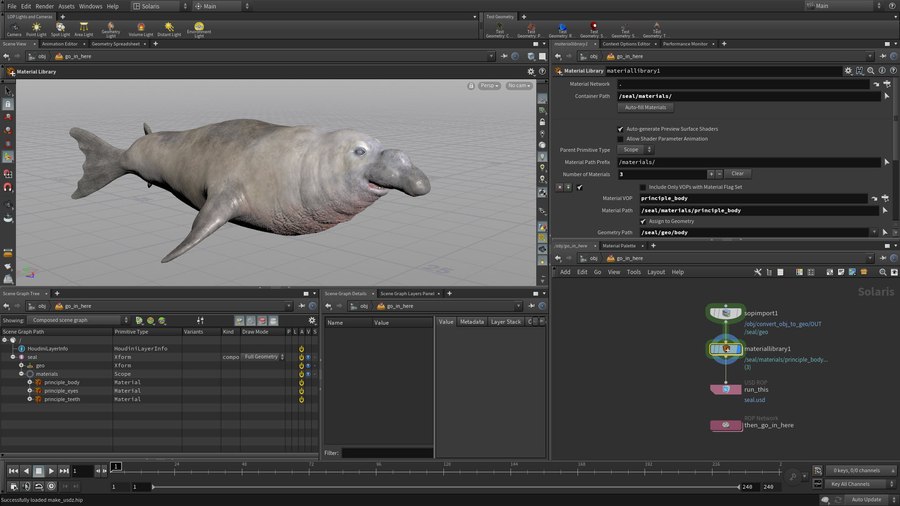Enable Allow Shader Parameter Animation
900x506 pixels.
point(620,139)
